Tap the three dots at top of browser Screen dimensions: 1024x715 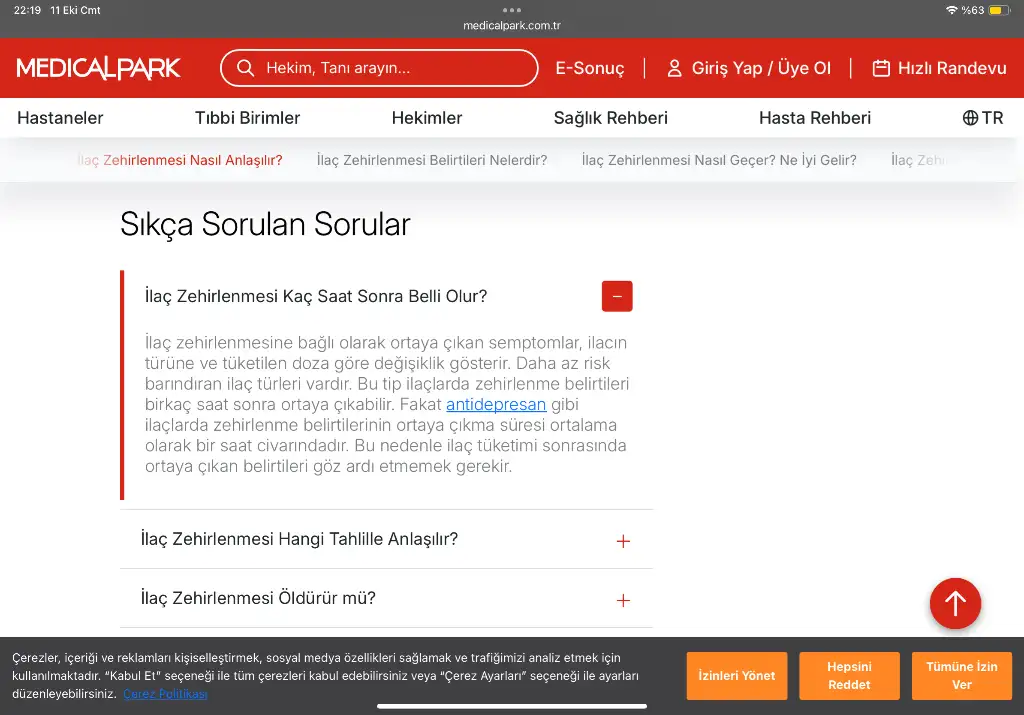coord(512,10)
